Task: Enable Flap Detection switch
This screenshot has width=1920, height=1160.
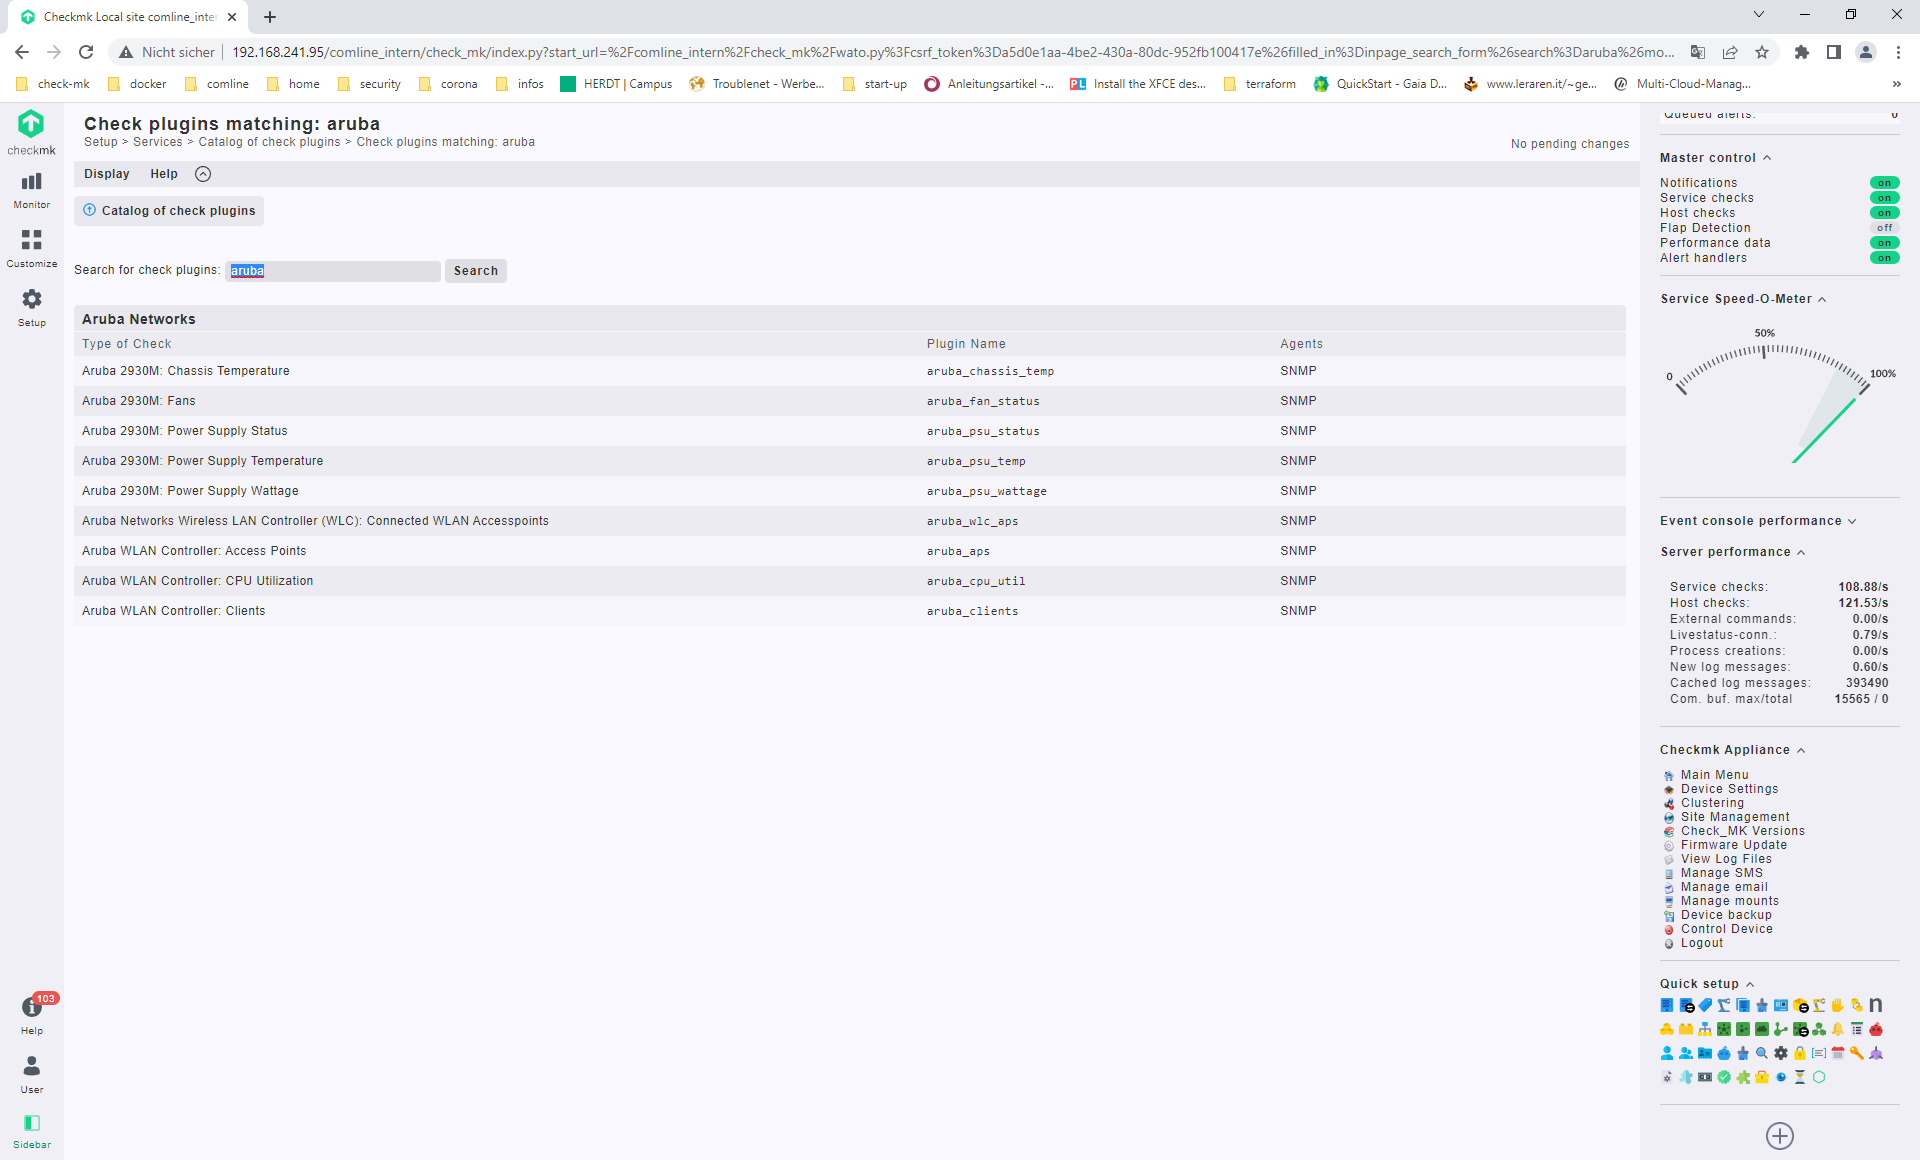Action: pyautogui.click(x=1884, y=228)
